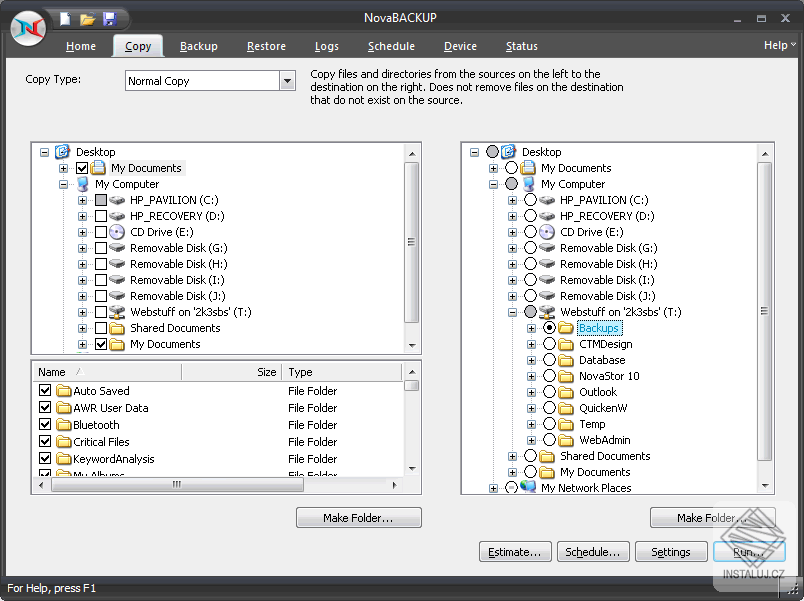Screen dimensions: 804x601
Task: Click the Save disk icon in title bar
Action: (109, 19)
